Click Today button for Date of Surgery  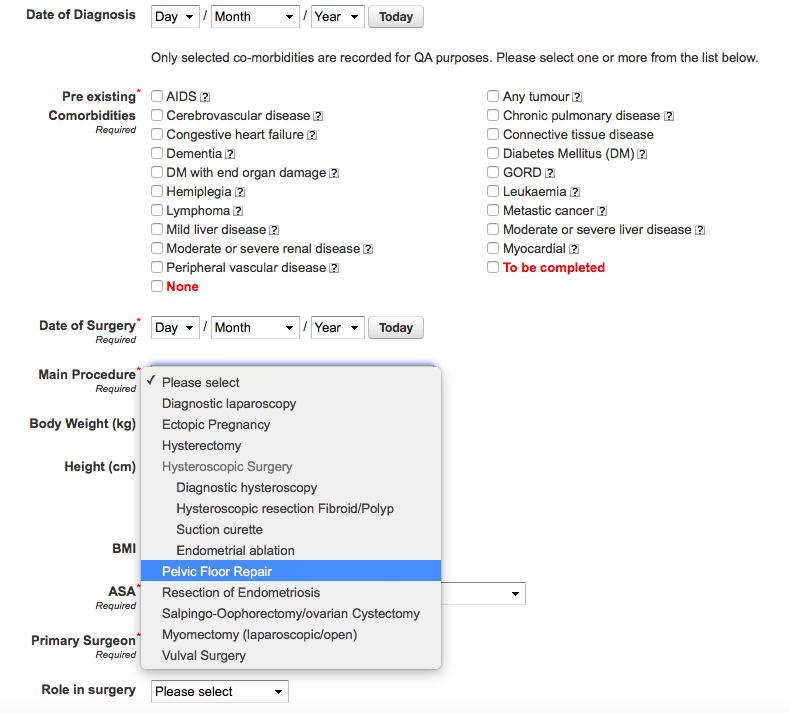point(396,328)
